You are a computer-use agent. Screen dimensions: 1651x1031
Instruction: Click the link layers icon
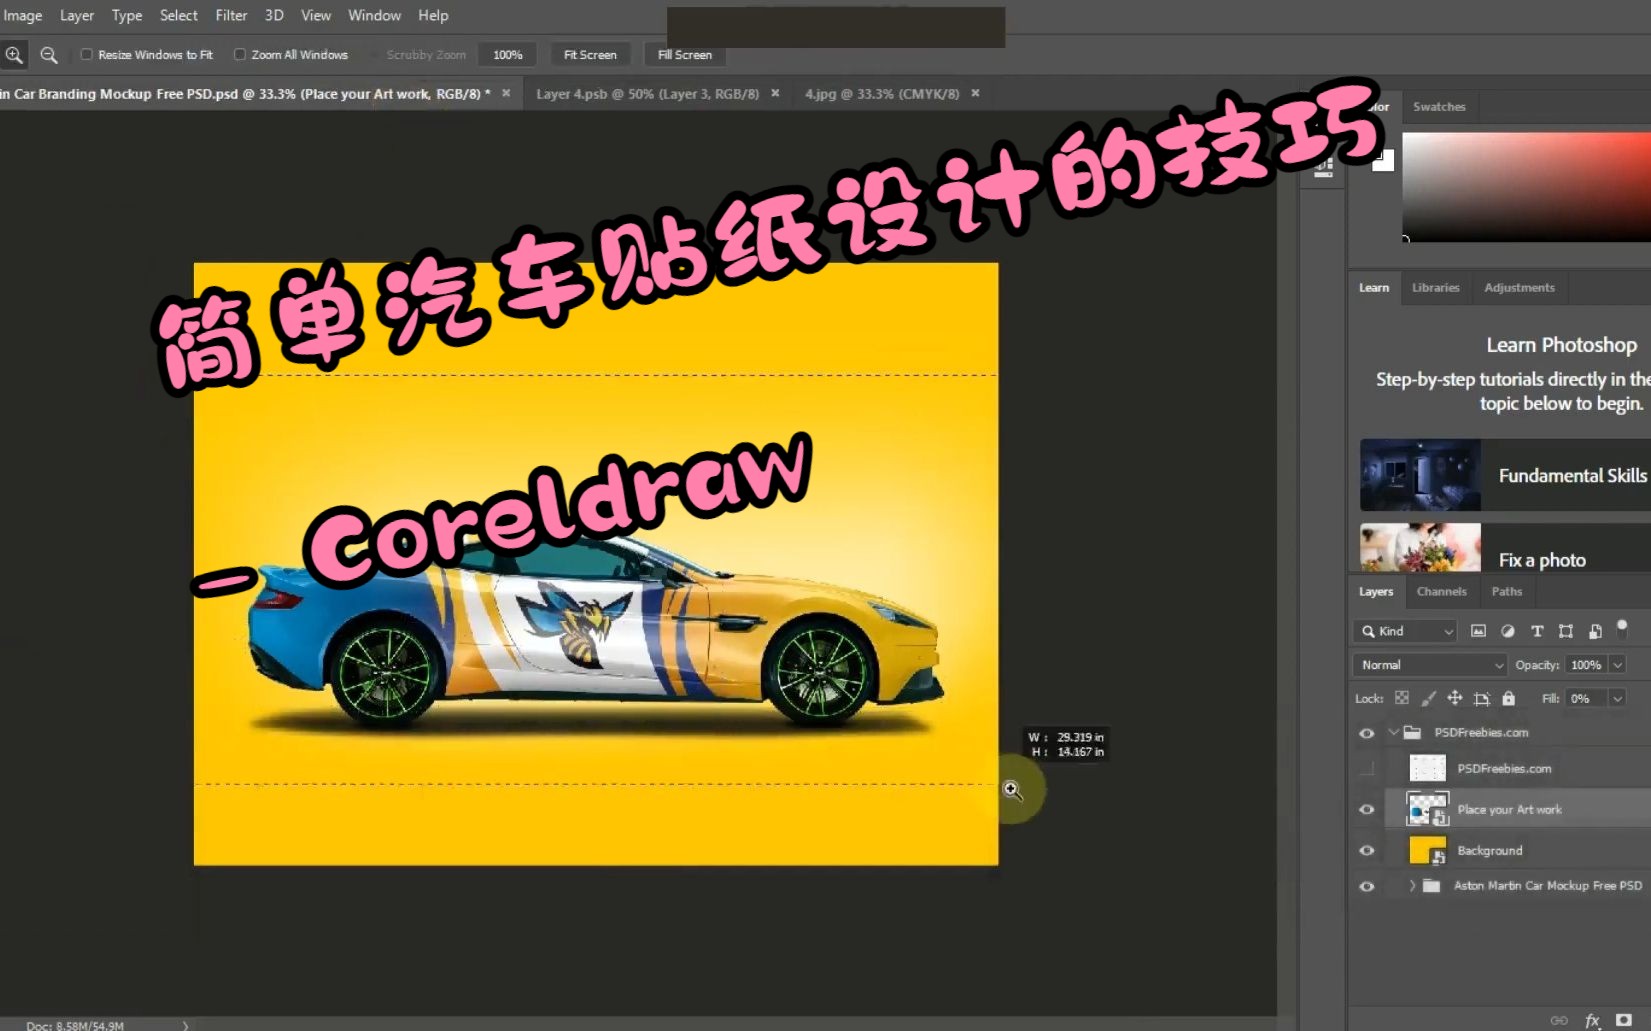point(1559,1020)
